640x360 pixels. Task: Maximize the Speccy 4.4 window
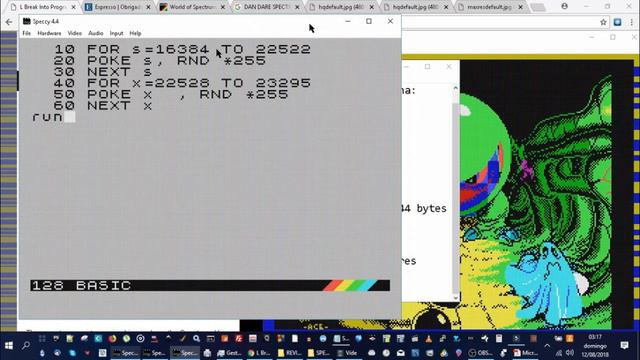[369, 21]
